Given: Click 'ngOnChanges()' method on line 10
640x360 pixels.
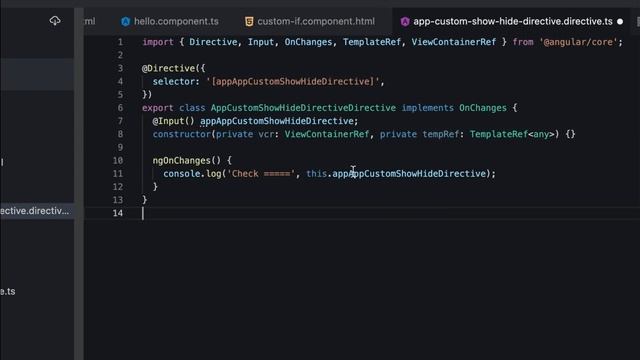Looking at the screenshot, I should pyautogui.click(x=187, y=160).
